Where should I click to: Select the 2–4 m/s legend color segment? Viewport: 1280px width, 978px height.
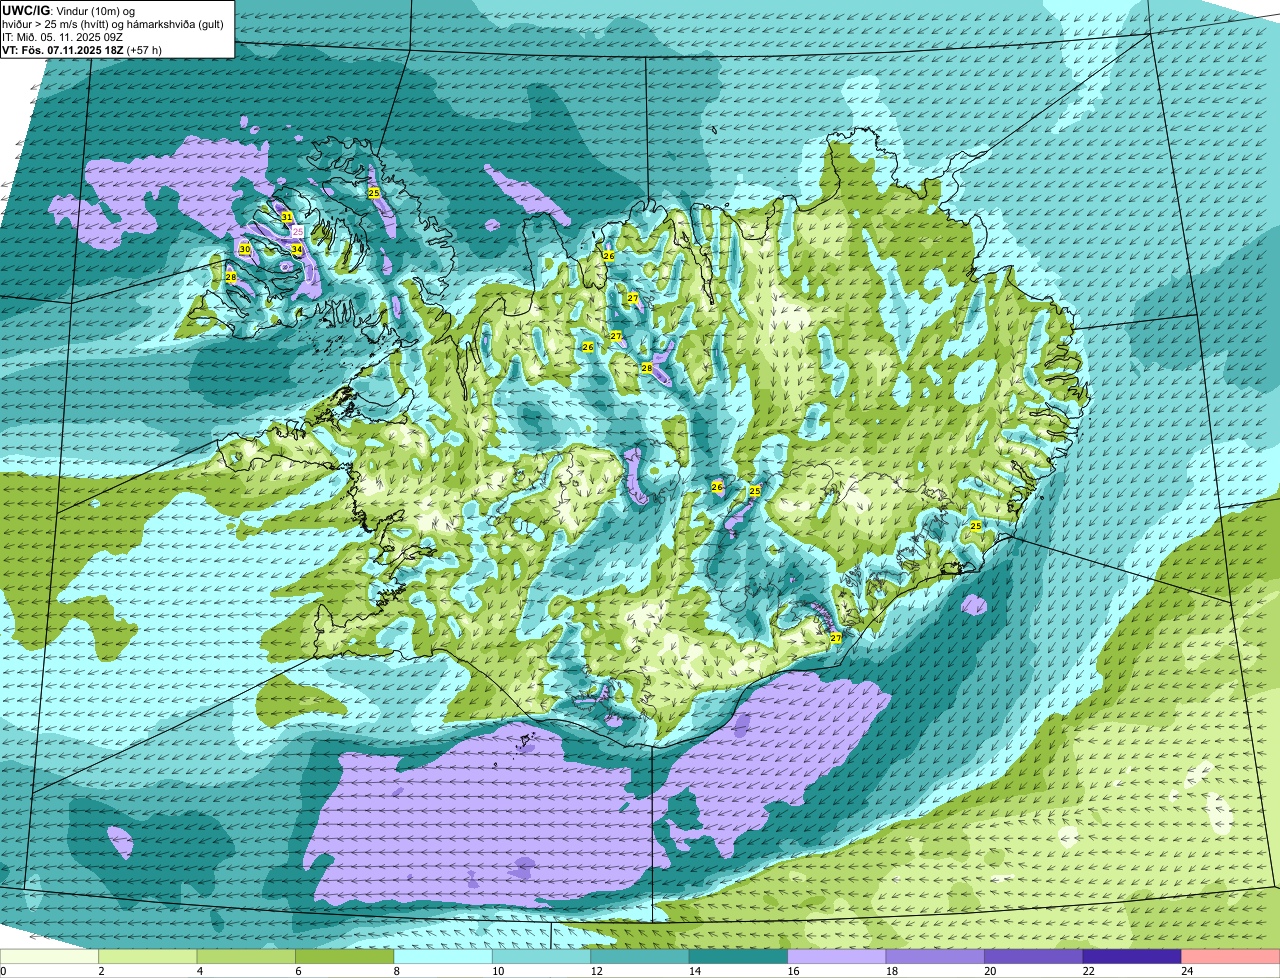[149, 957]
